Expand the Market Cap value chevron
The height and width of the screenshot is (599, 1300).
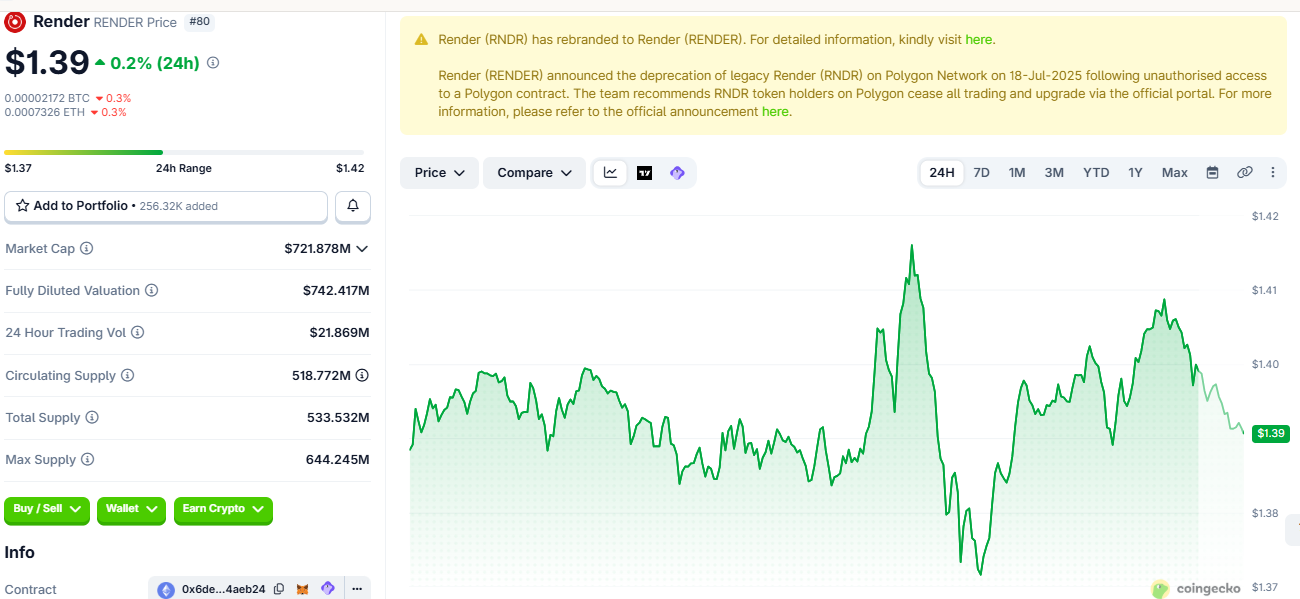click(362, 248)
